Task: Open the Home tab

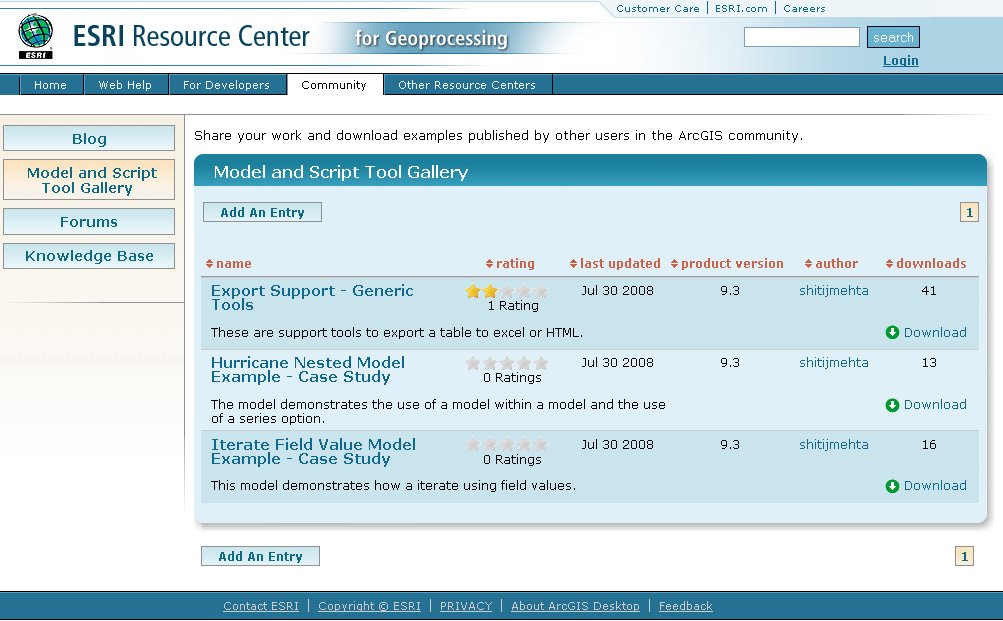Action: click(50, 84)
